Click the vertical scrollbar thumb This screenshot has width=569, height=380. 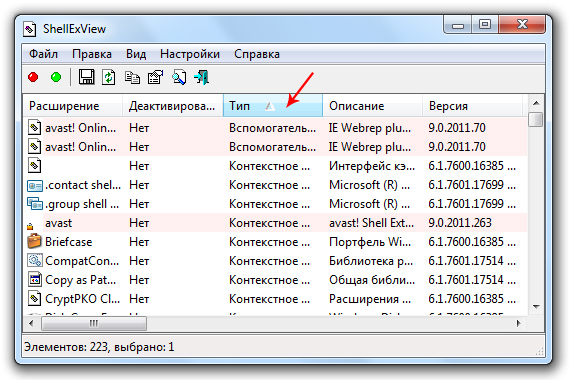coord(536,120)
